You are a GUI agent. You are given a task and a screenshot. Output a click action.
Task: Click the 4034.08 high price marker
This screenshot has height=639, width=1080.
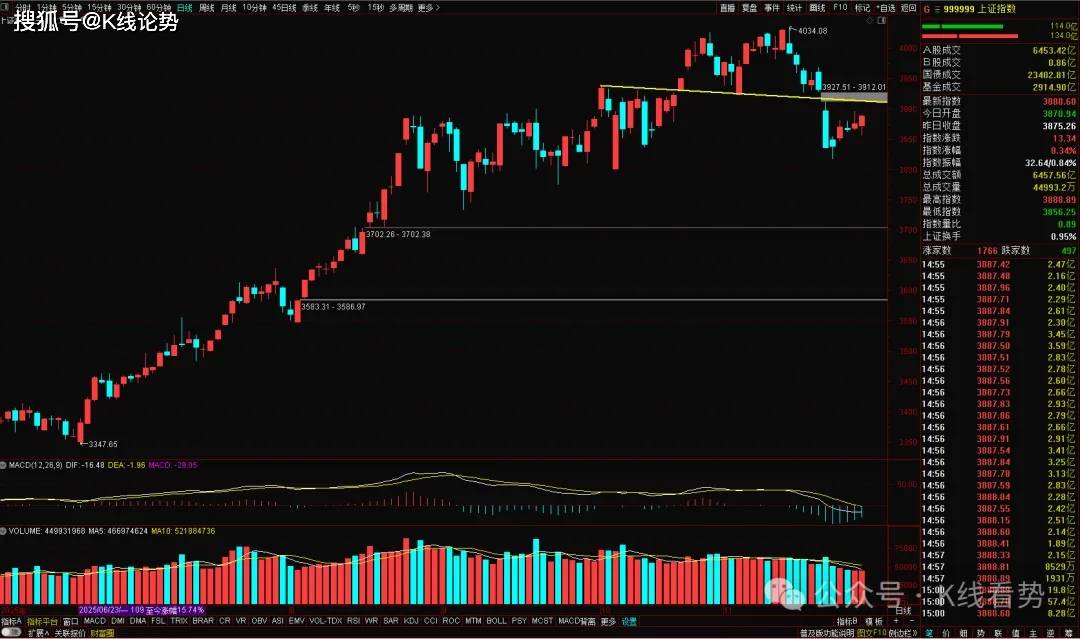coord(812,31)
